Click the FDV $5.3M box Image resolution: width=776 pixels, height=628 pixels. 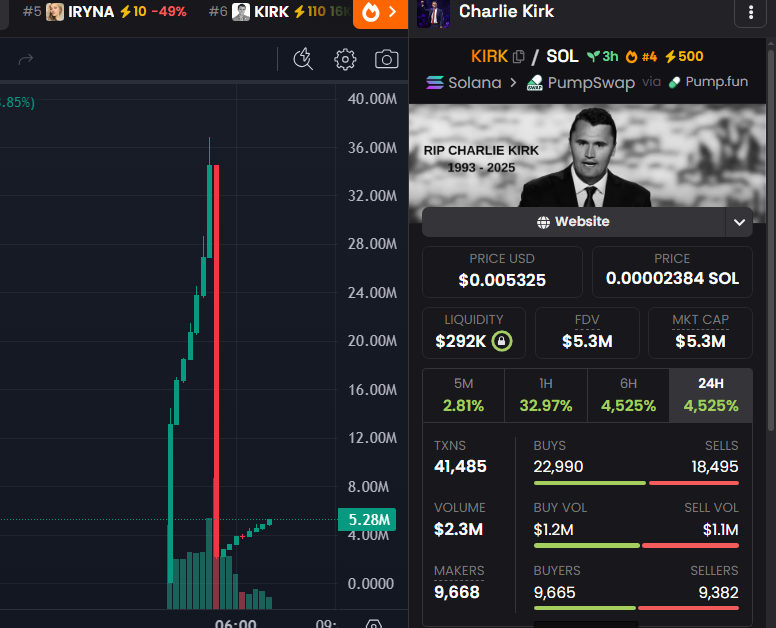pos(587,333)
